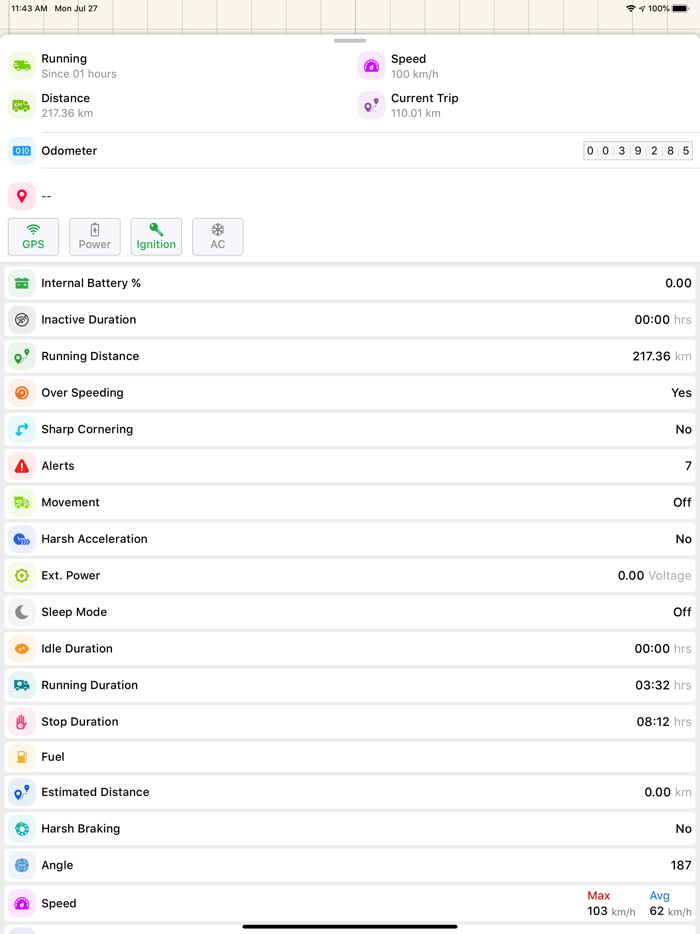Tap the Inactive Duration icon
Screen dimensions: 700x934
click(22, 320)
